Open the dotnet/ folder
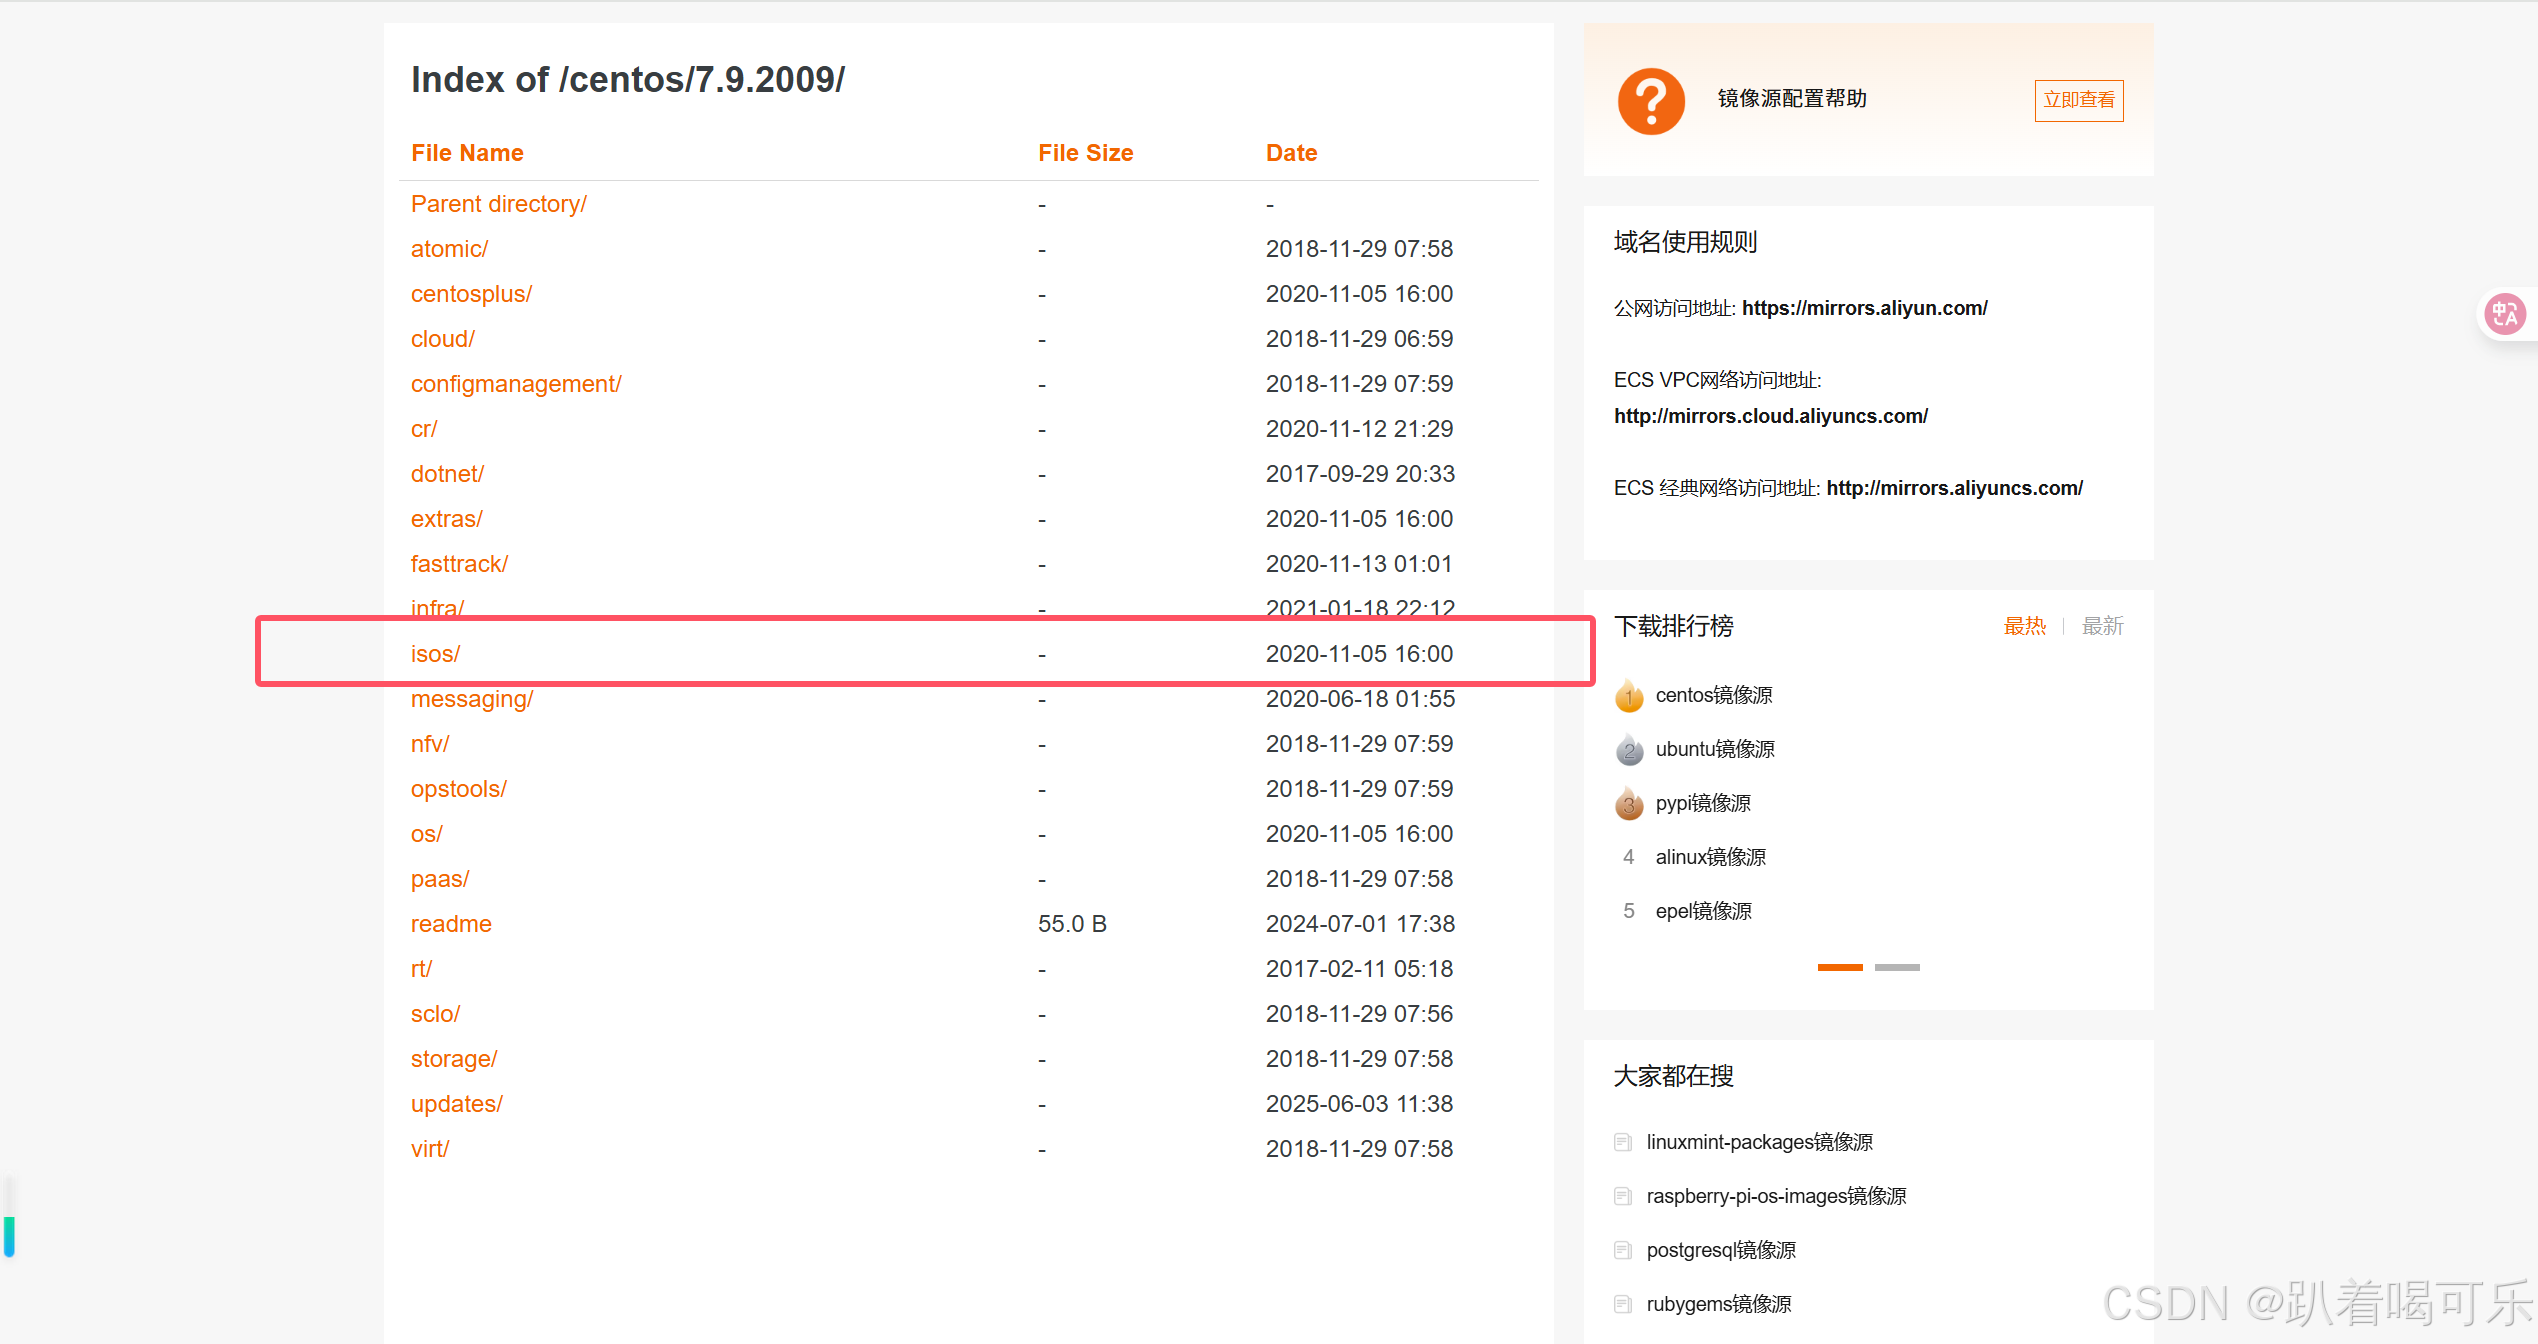2538x1344 pixels. [447, 474]
